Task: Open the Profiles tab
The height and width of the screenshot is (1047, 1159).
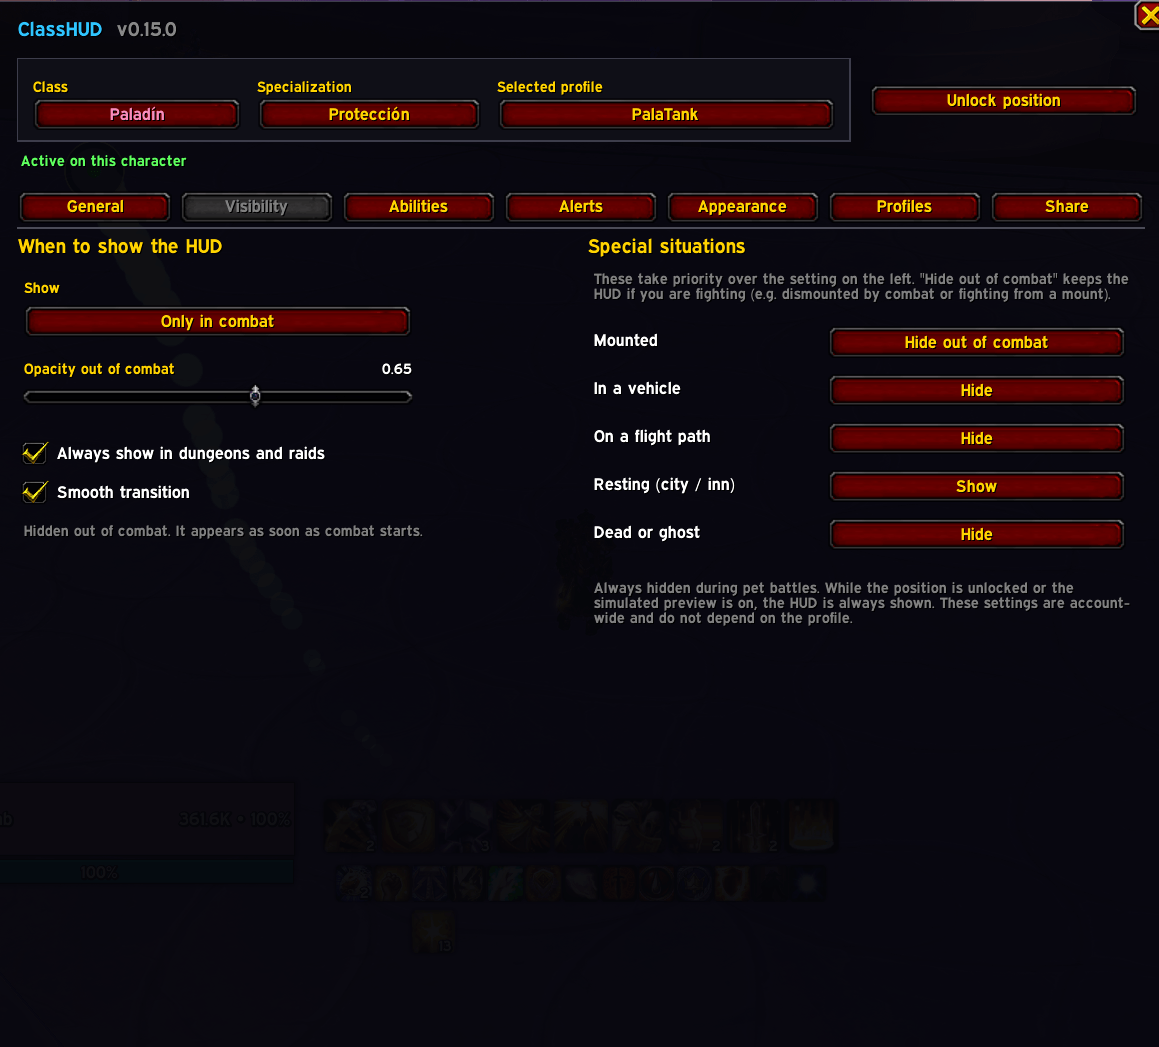Action: pos(904,207)
